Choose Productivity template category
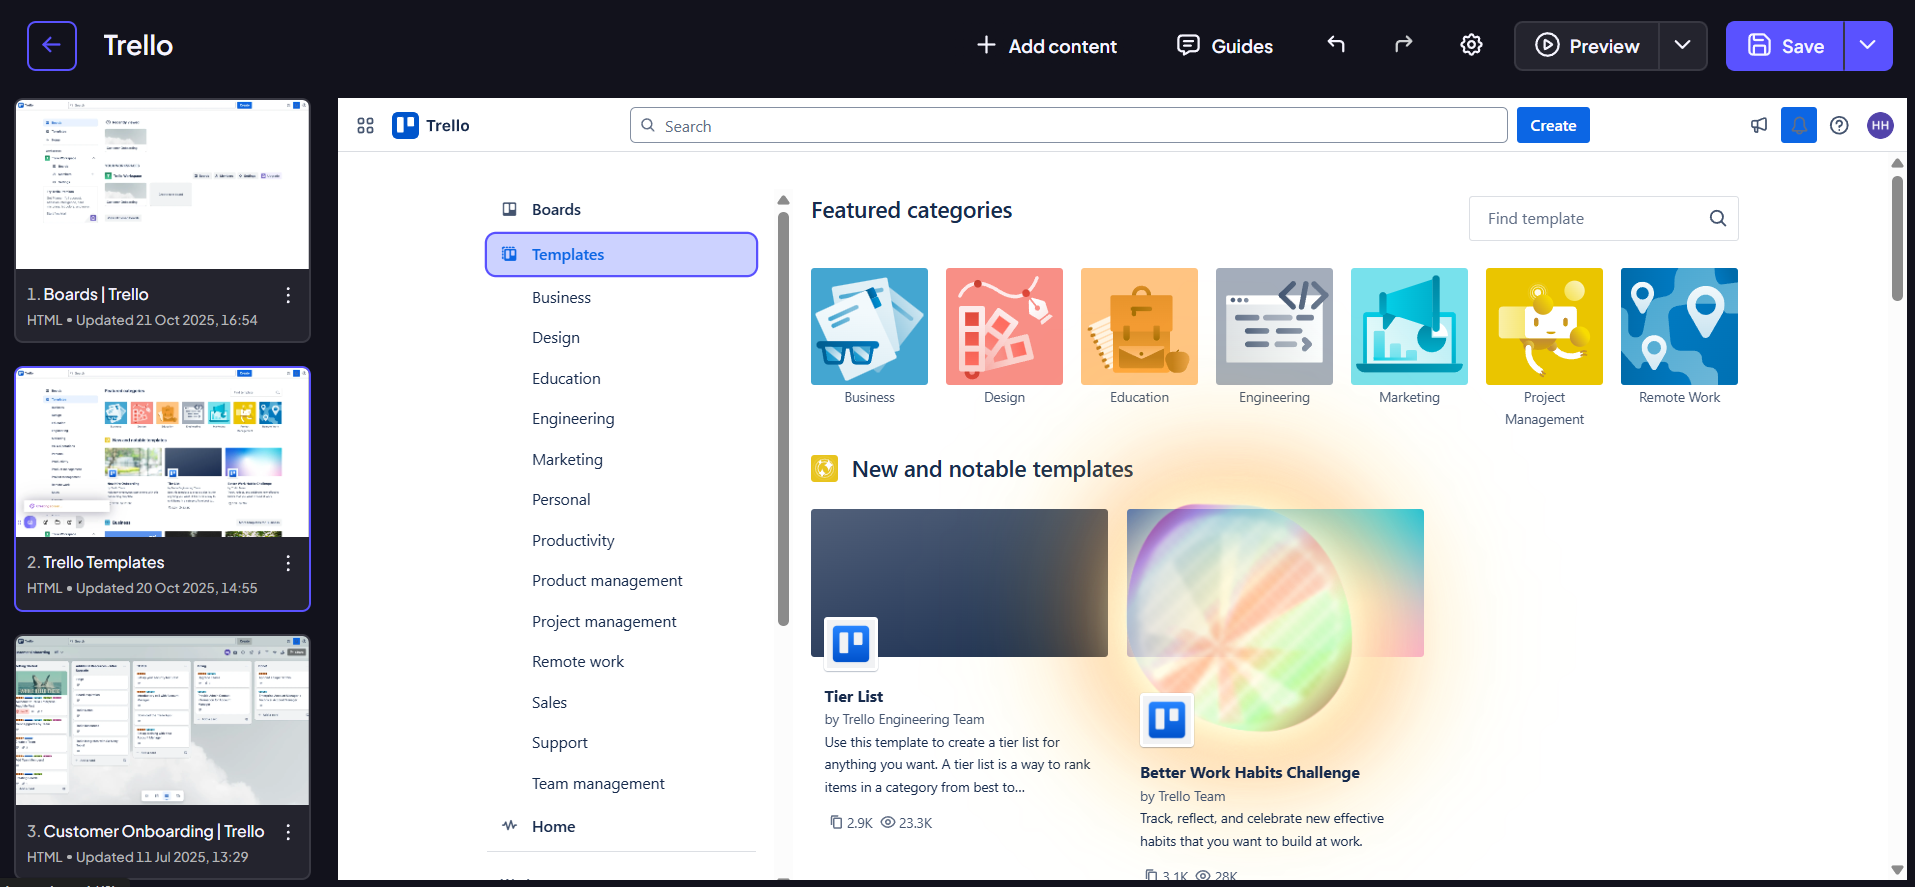1915x887 pixels. pyautogui.click(x=573, y=541)
